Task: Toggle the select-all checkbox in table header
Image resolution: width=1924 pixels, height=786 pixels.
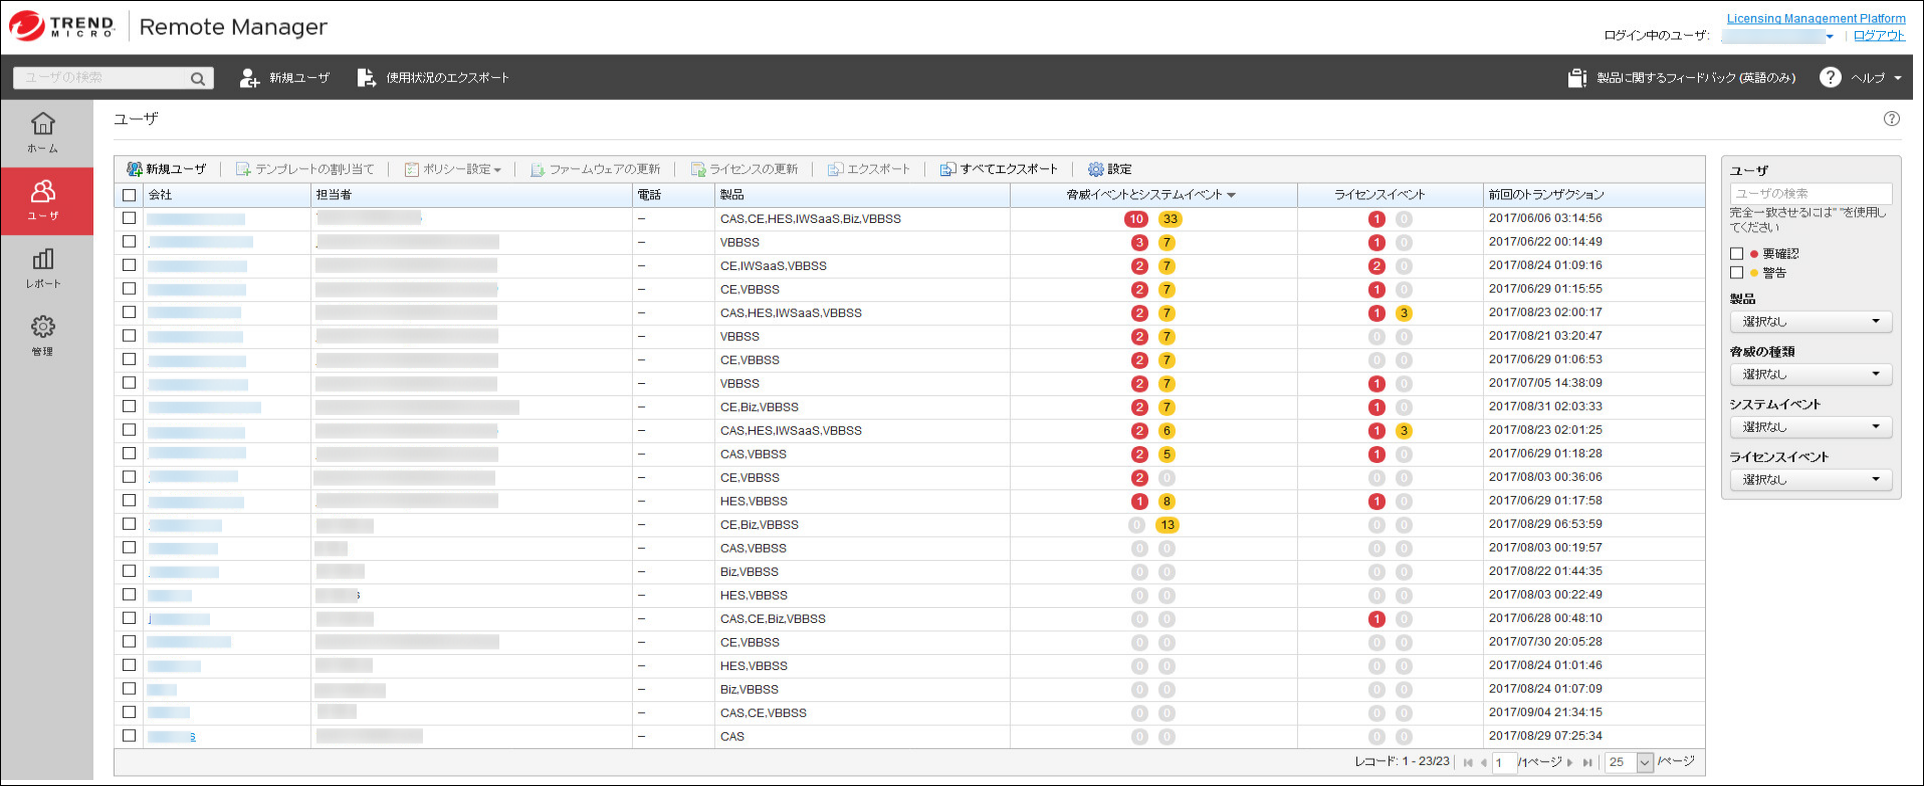Action: [x=129, y=195]
